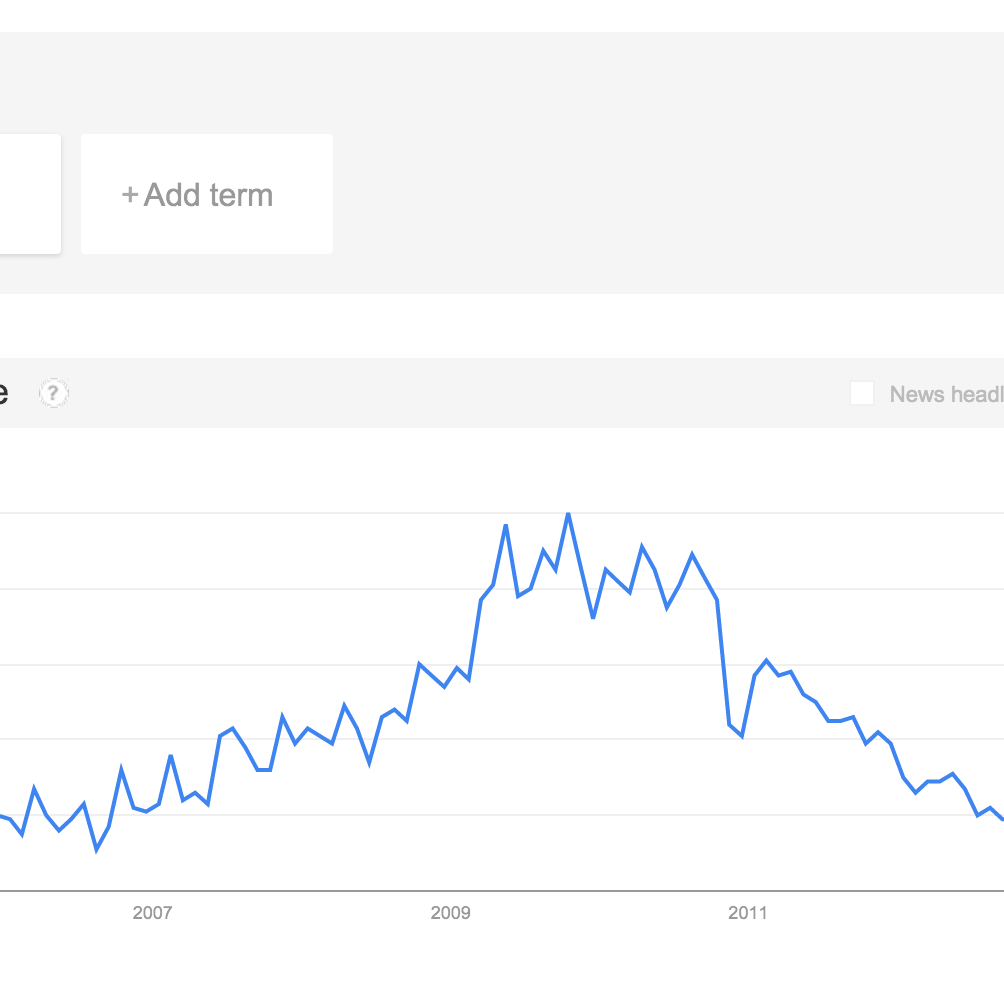The image size is (1004, 1004).
Task: Click the second-highest peak just after 2009
Action: click(506, 526)
